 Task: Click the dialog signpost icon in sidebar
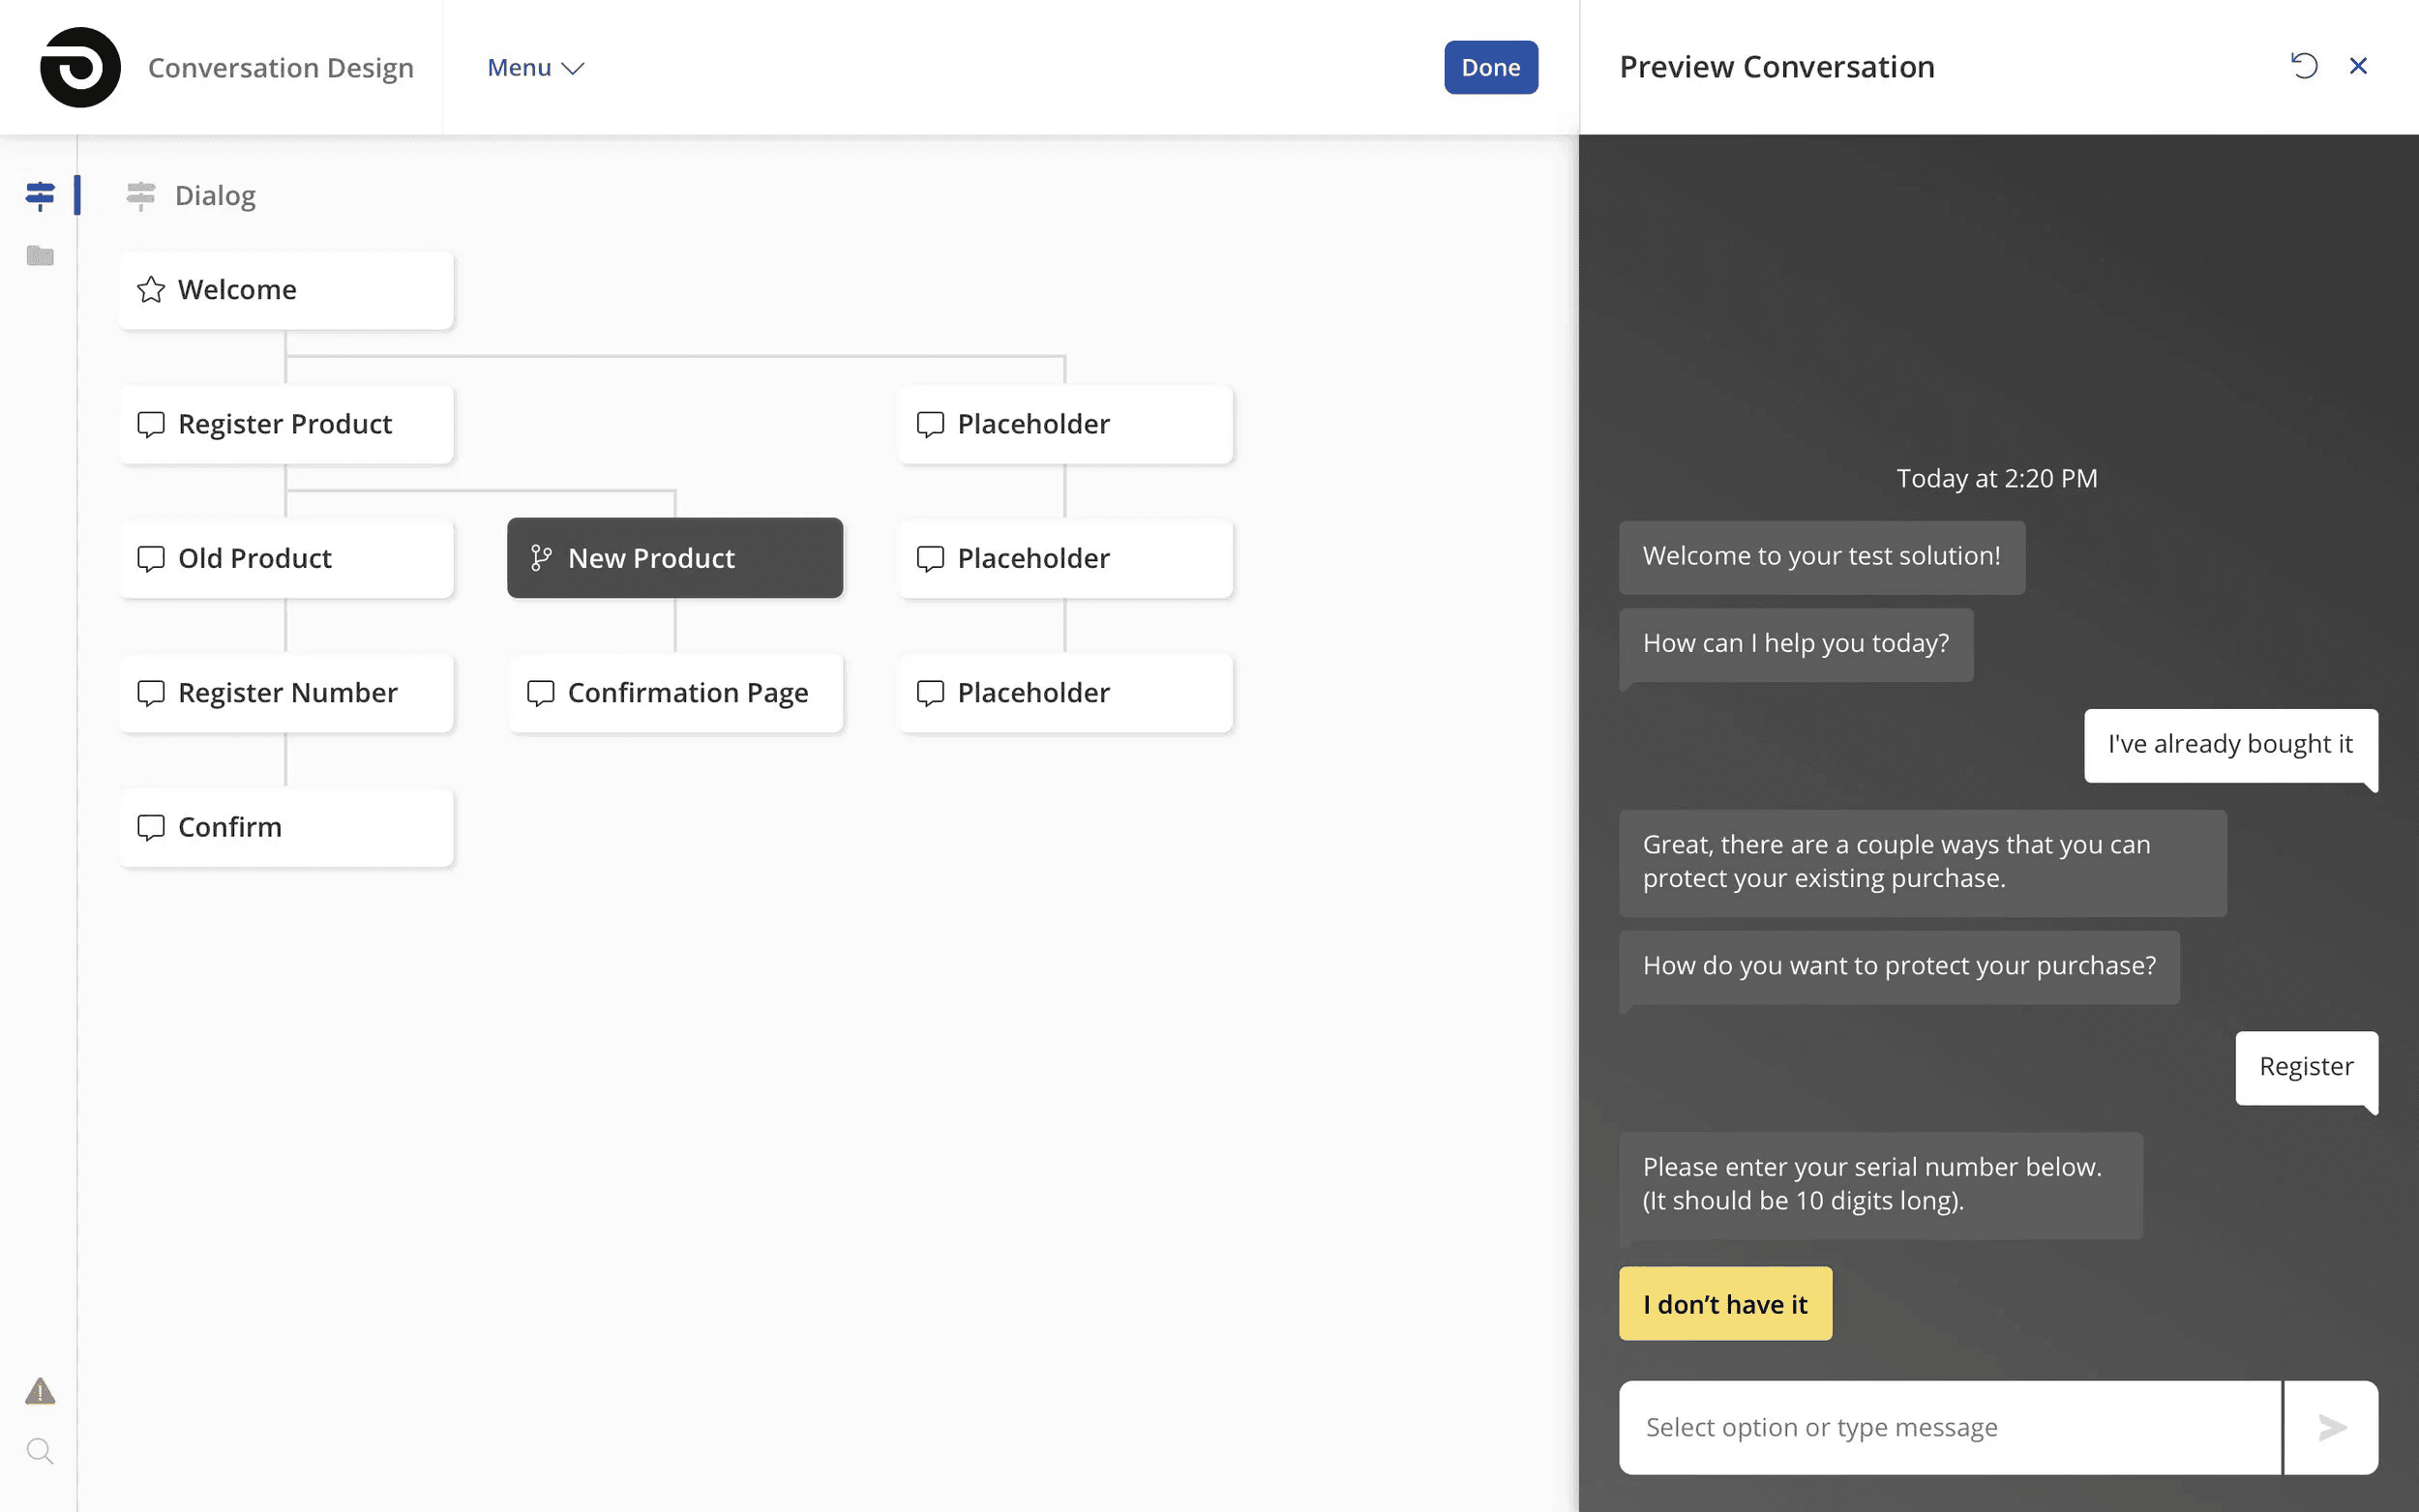pyautogui.click(x=40, y=195)
